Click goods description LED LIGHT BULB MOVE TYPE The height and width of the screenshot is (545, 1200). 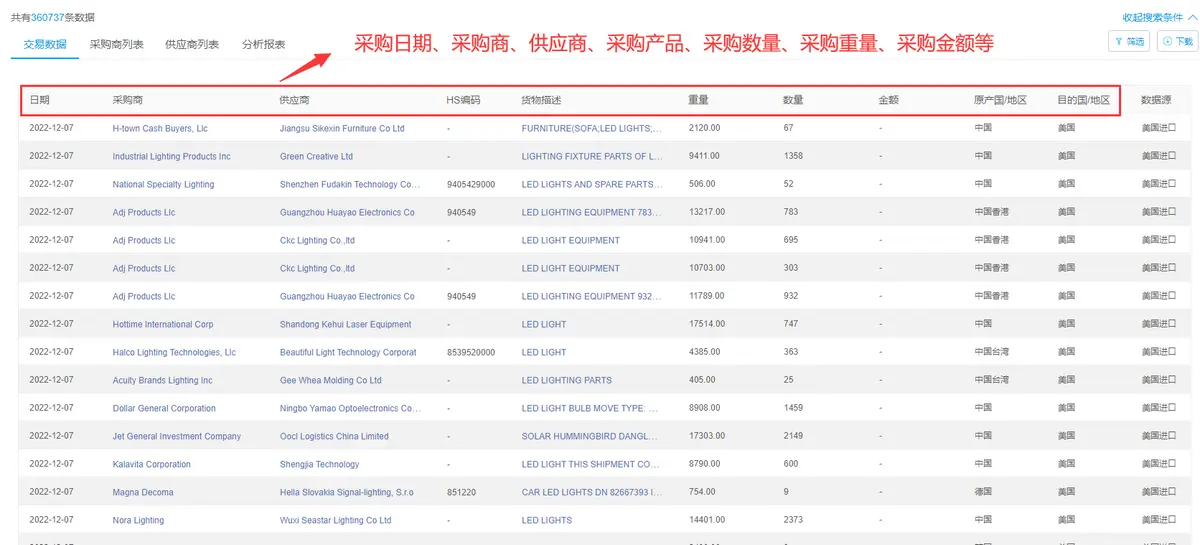(x=590, y=408)
